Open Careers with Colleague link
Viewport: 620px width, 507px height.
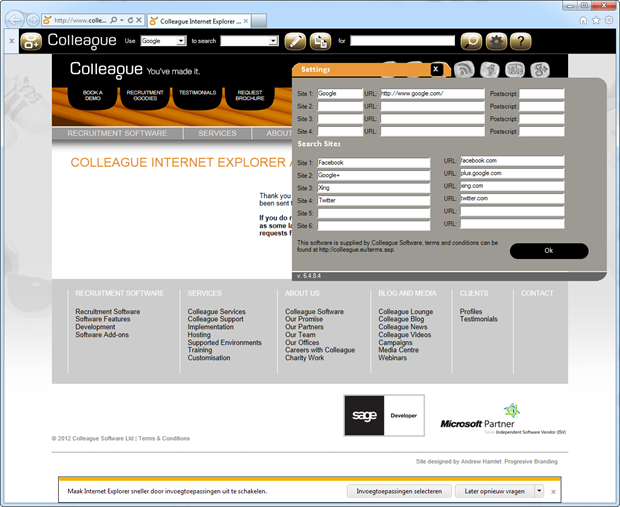(x=320, y=350)
